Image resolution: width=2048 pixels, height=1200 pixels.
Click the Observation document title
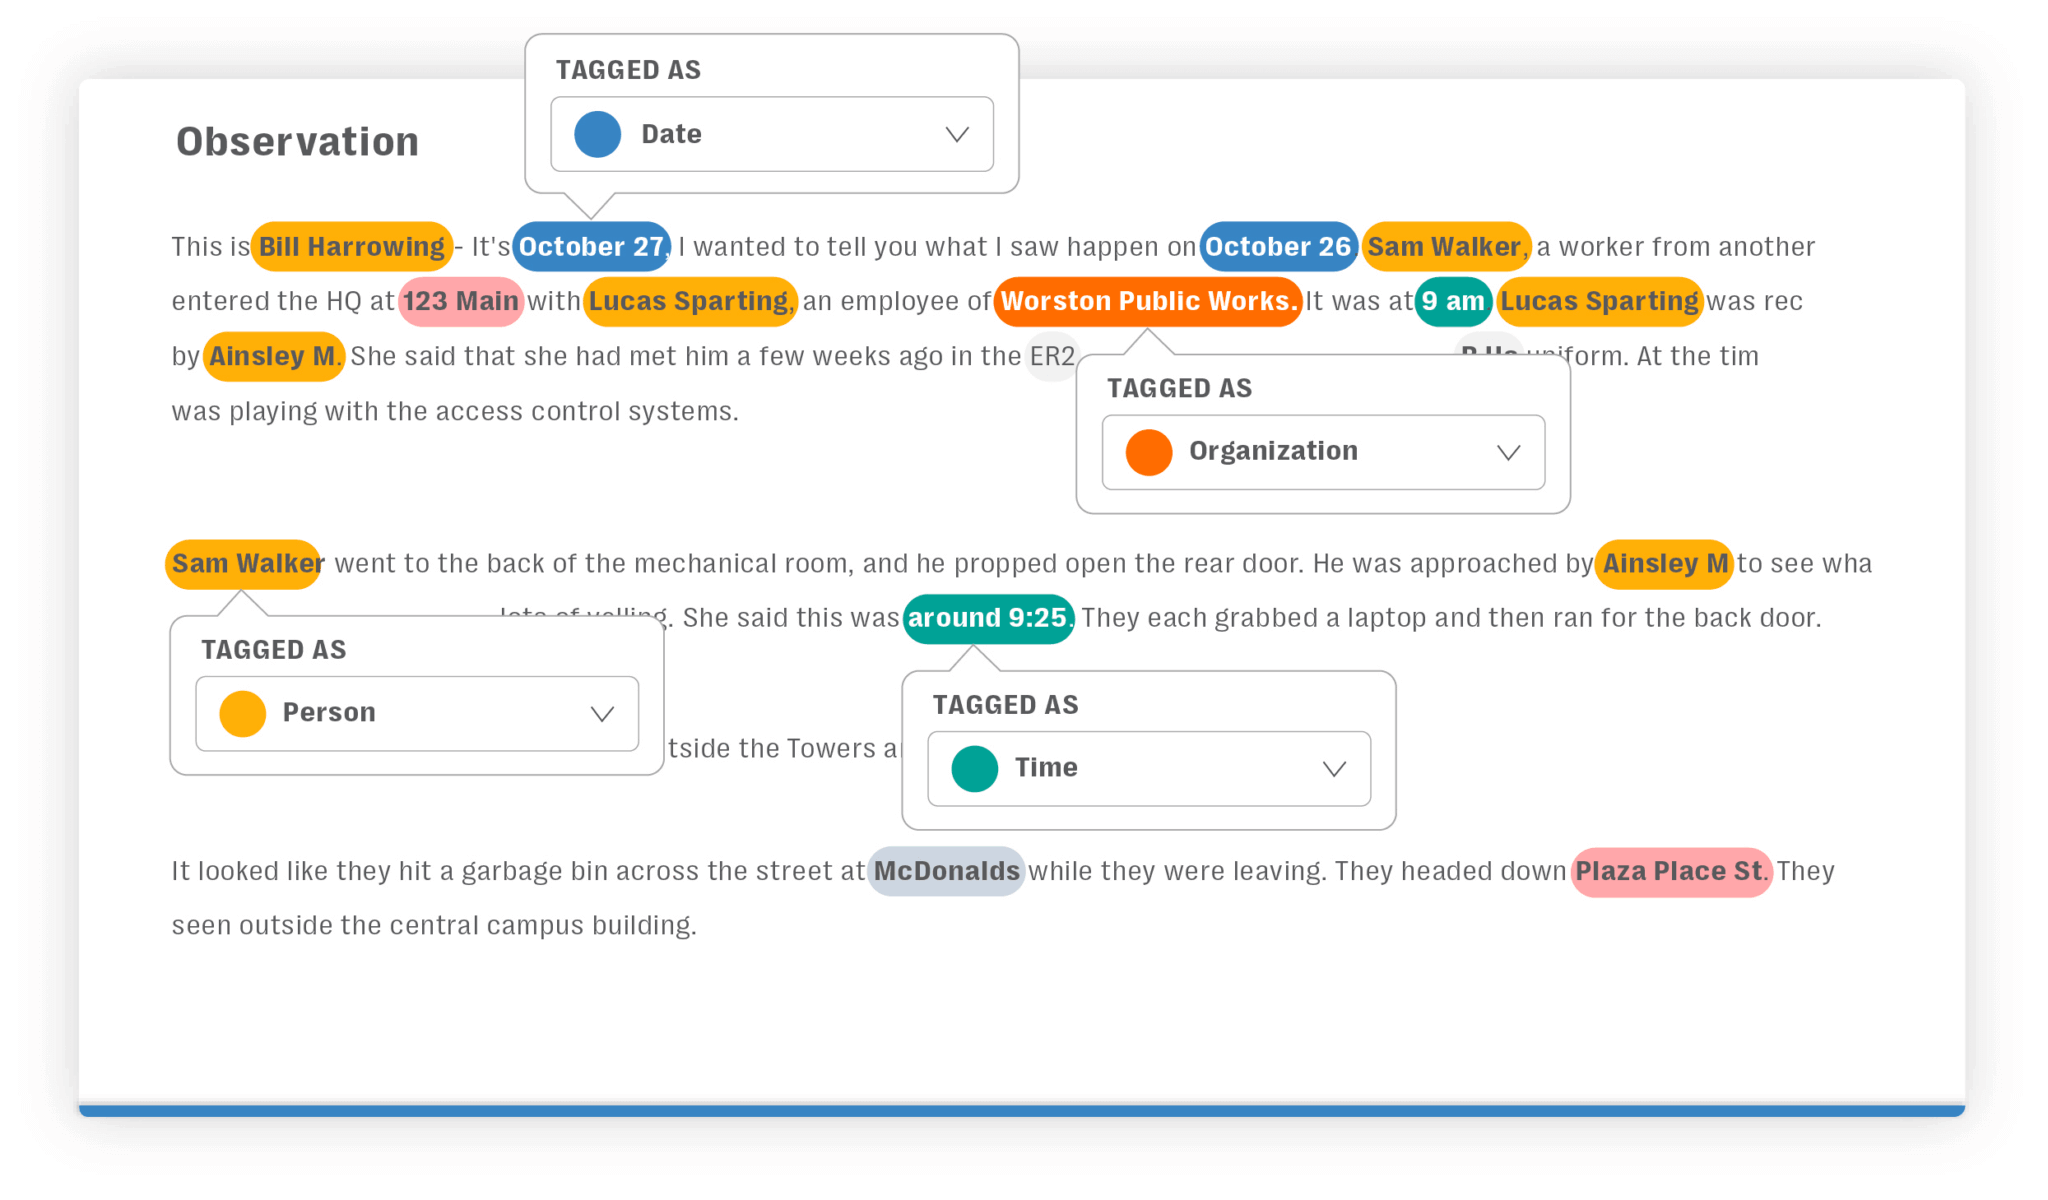(x=297, y=141)
